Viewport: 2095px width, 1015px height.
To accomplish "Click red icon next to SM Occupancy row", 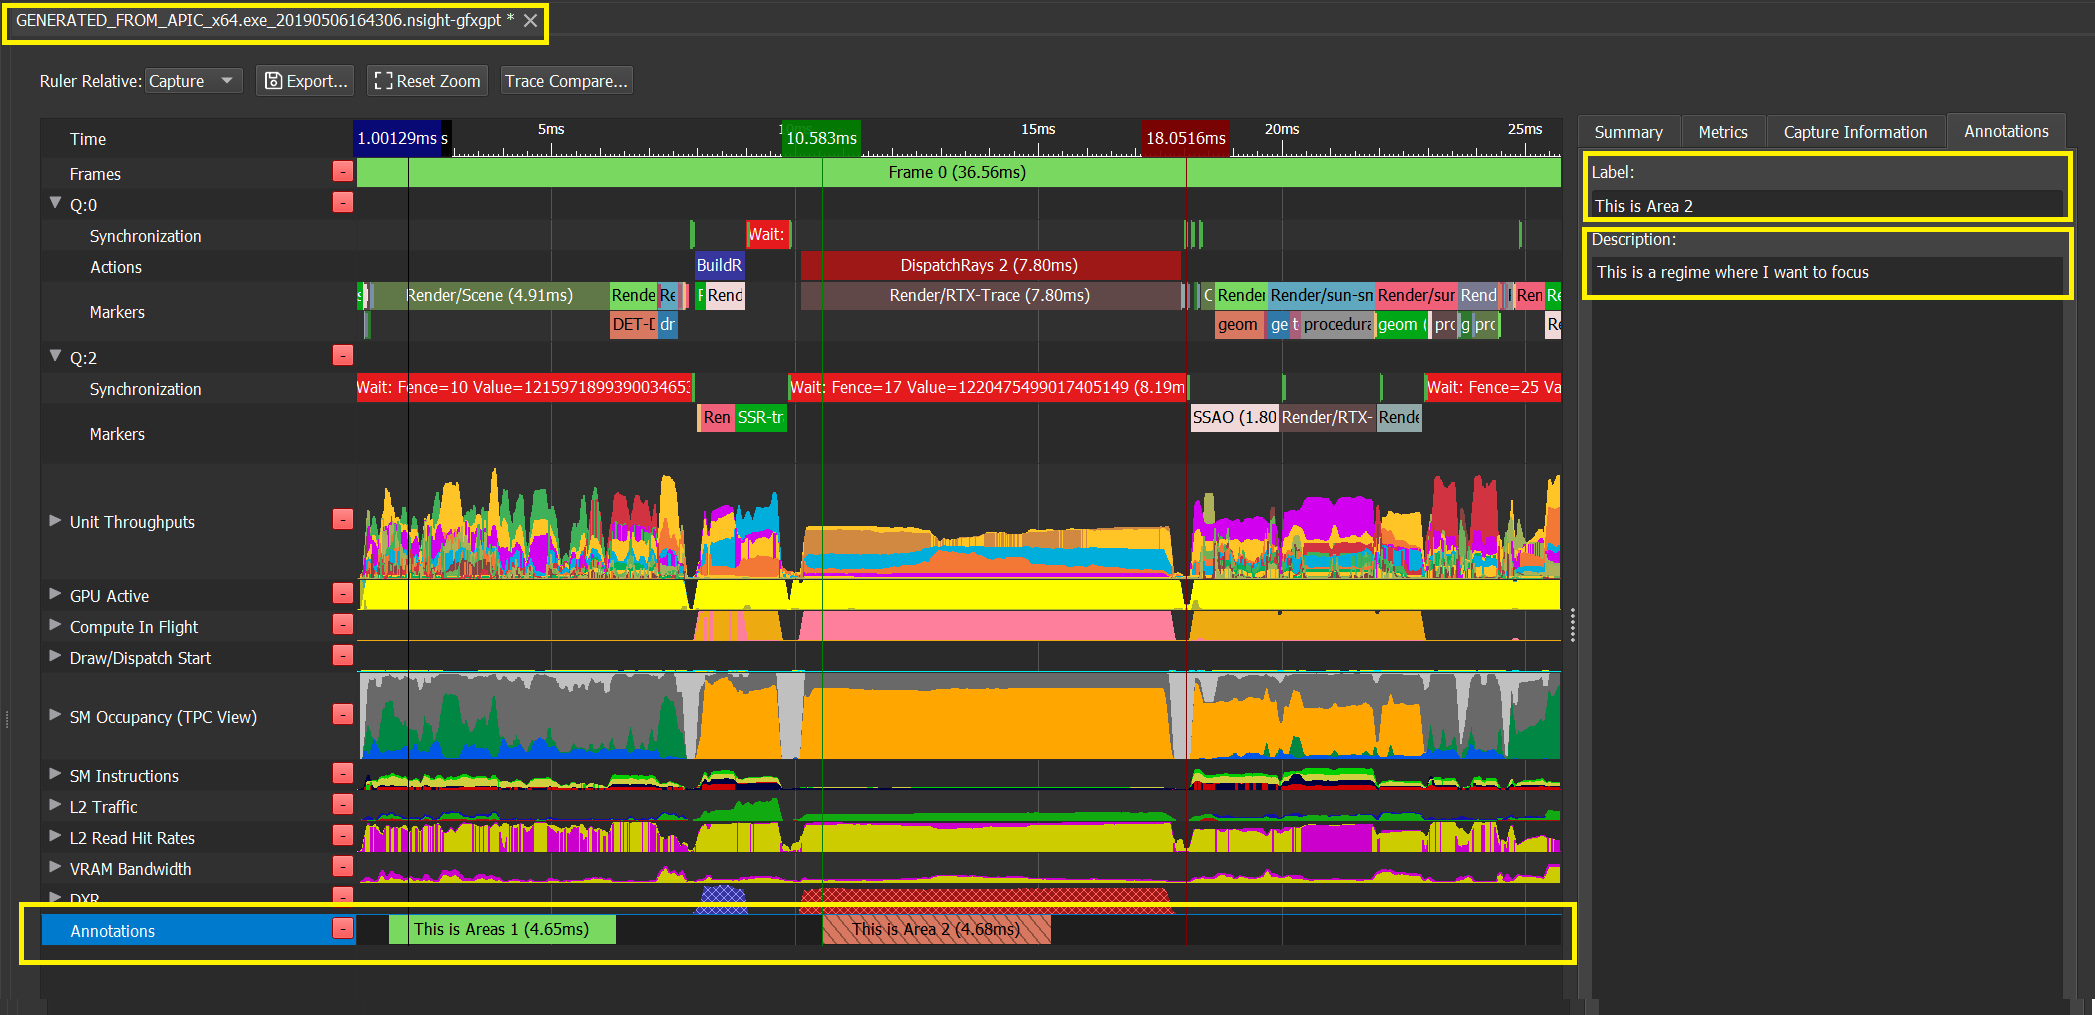I will pos(343,714).
